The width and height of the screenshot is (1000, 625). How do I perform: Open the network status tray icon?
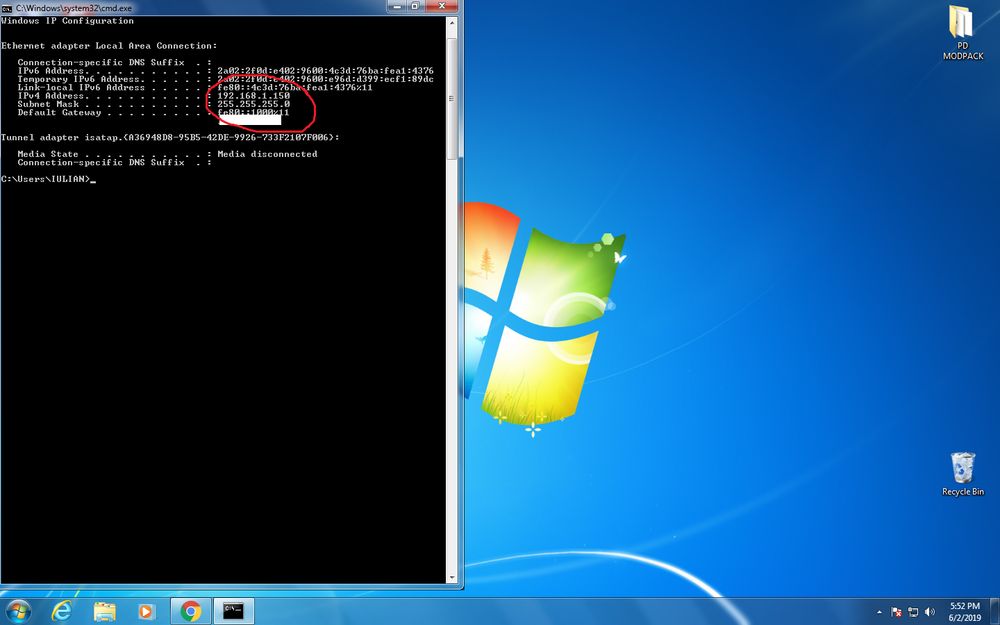913,612
